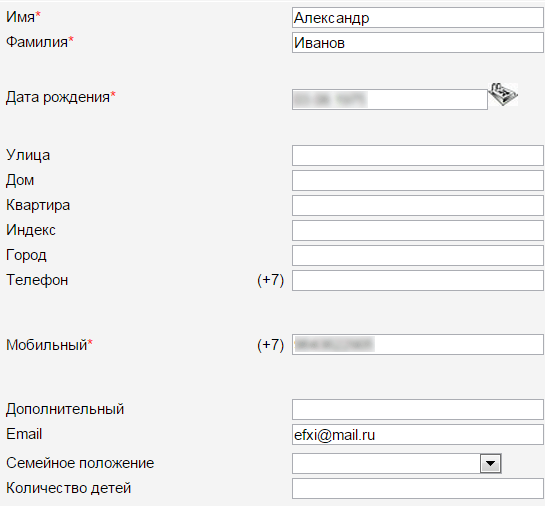Viewport: 545px width, 506px height.
Task: Focus the Индекс postal code field
Action: [x=418, y=230]
